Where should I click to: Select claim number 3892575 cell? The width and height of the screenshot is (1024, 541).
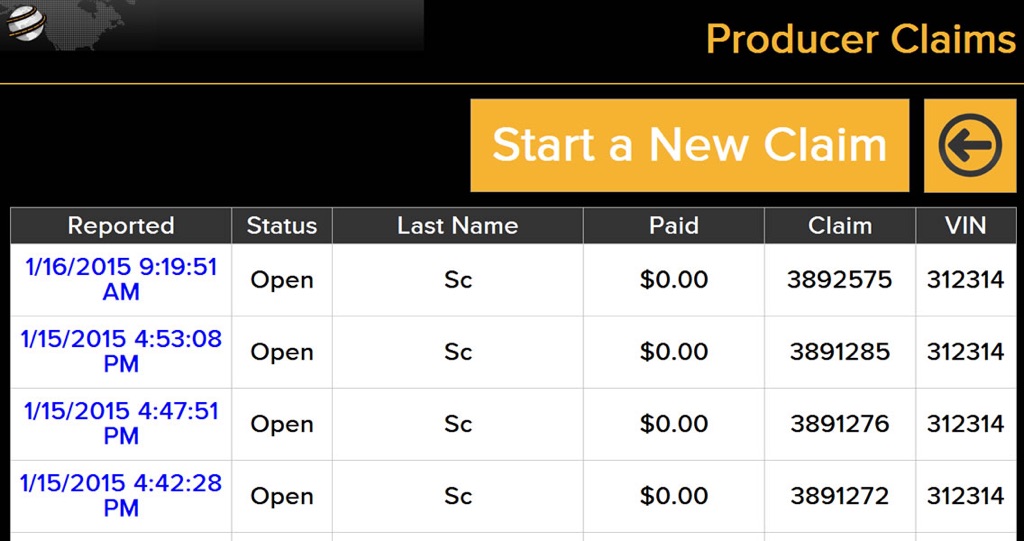click(840, 280)
